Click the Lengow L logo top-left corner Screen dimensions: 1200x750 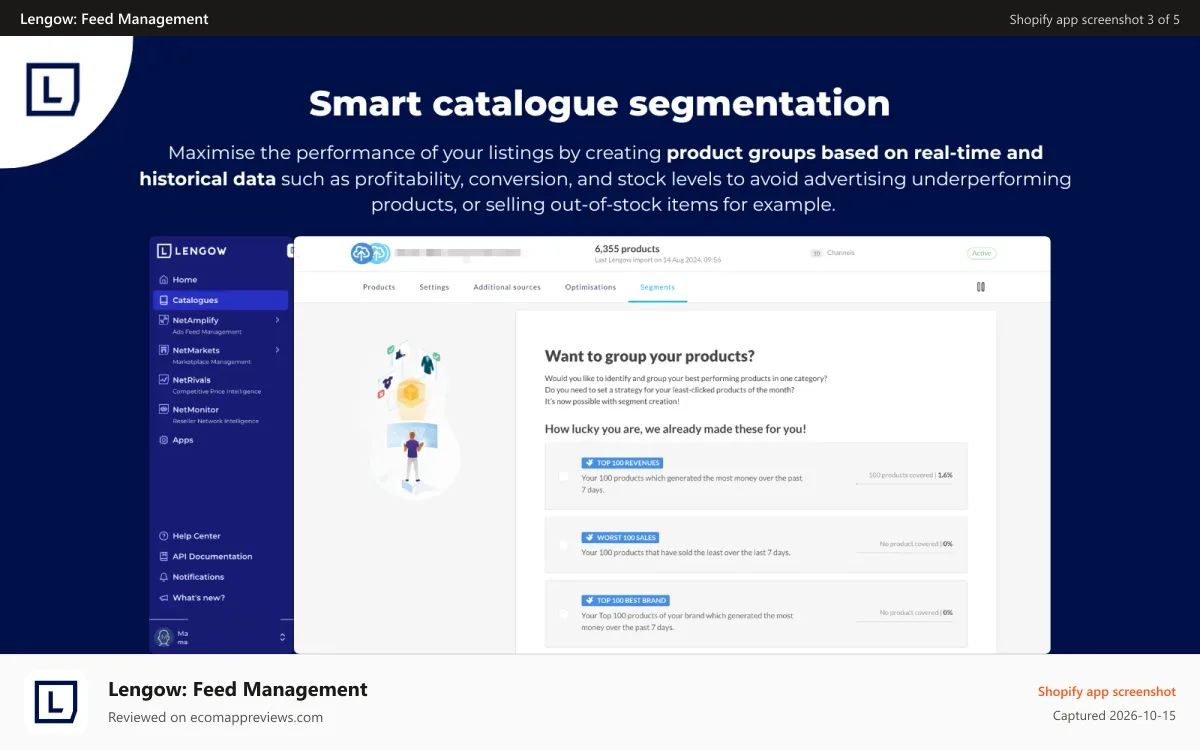(53, 90)
